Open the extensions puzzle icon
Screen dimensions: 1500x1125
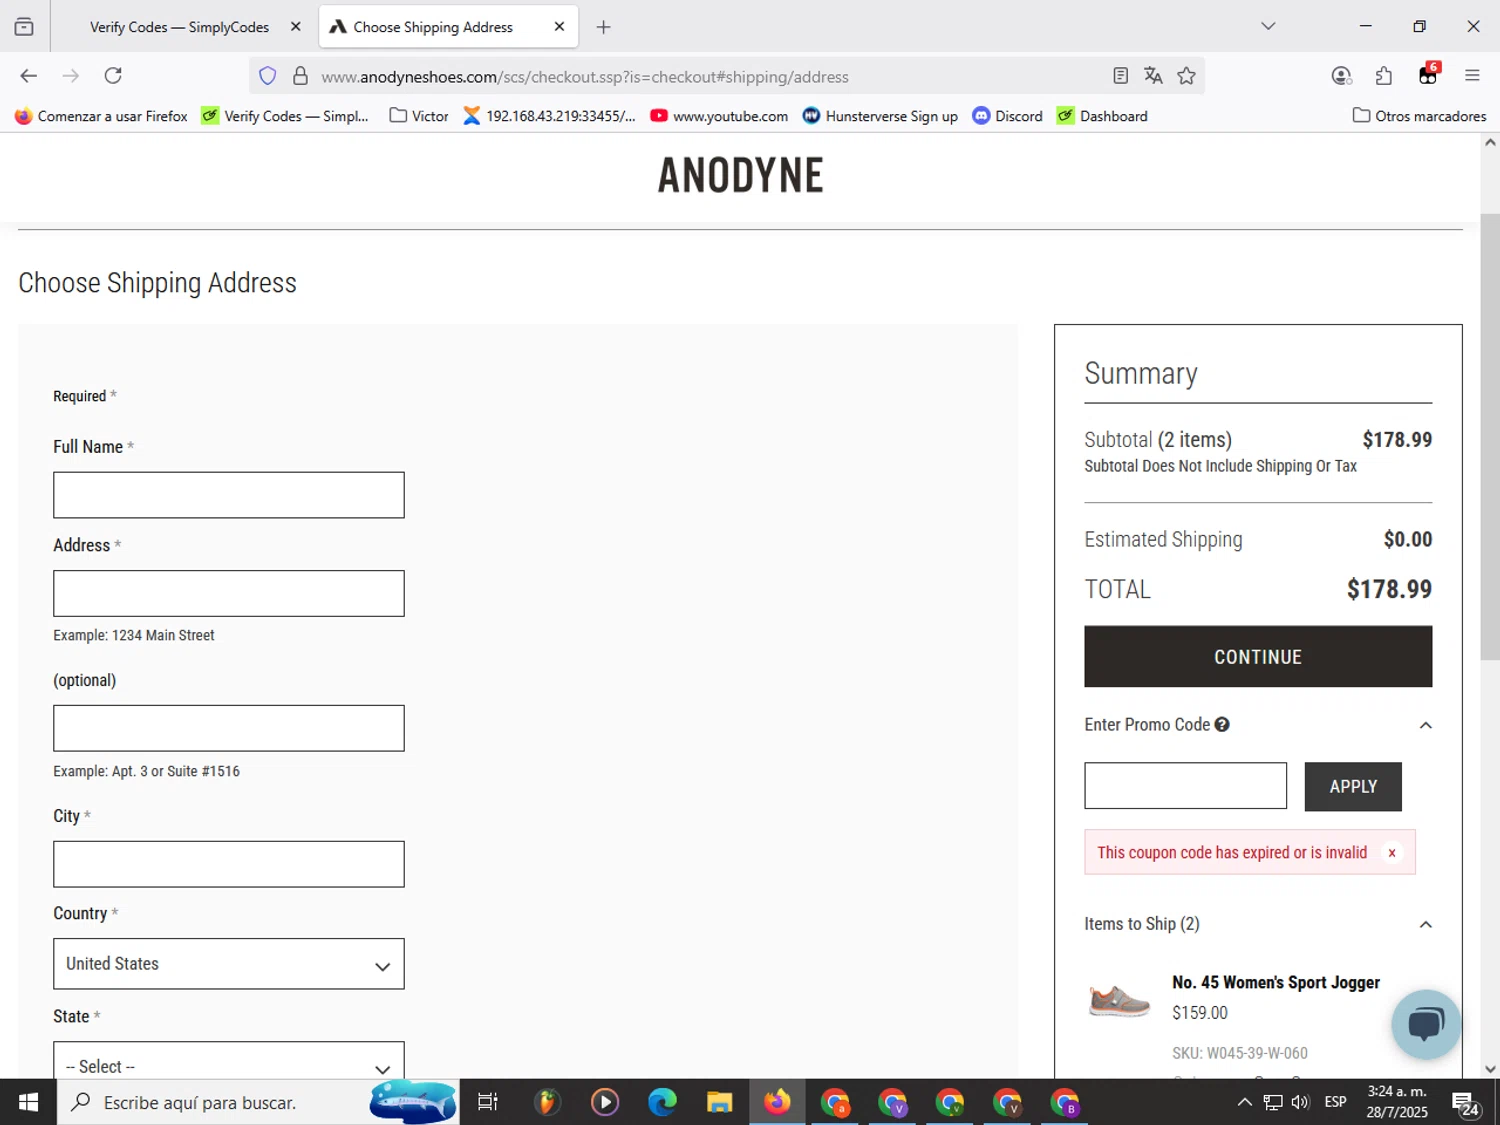click(x=1384, y=76)
